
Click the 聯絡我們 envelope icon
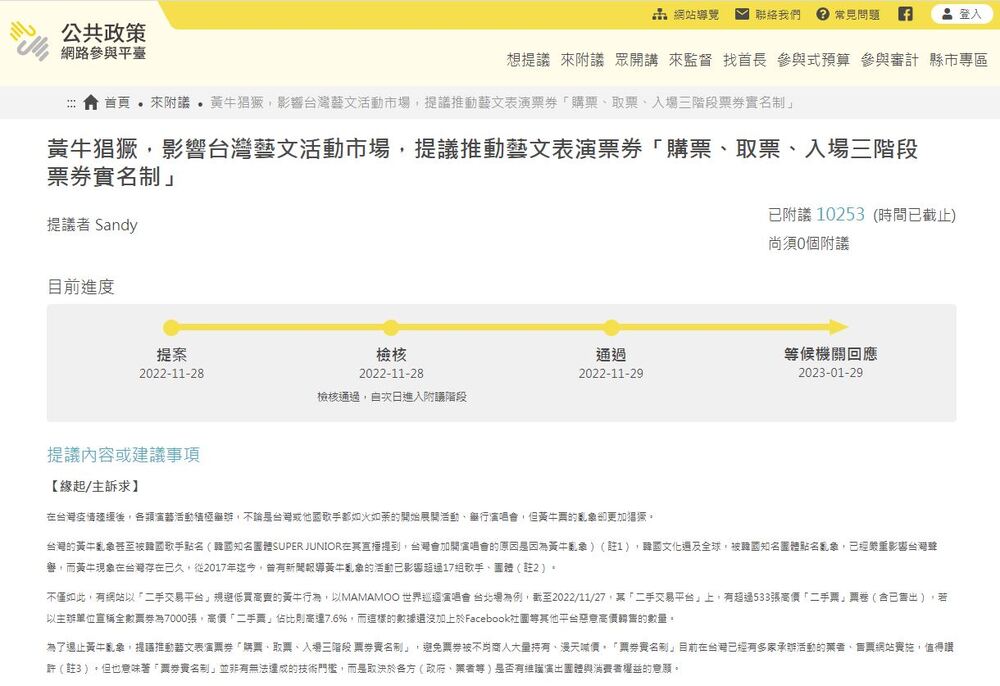tap(742, 14)
